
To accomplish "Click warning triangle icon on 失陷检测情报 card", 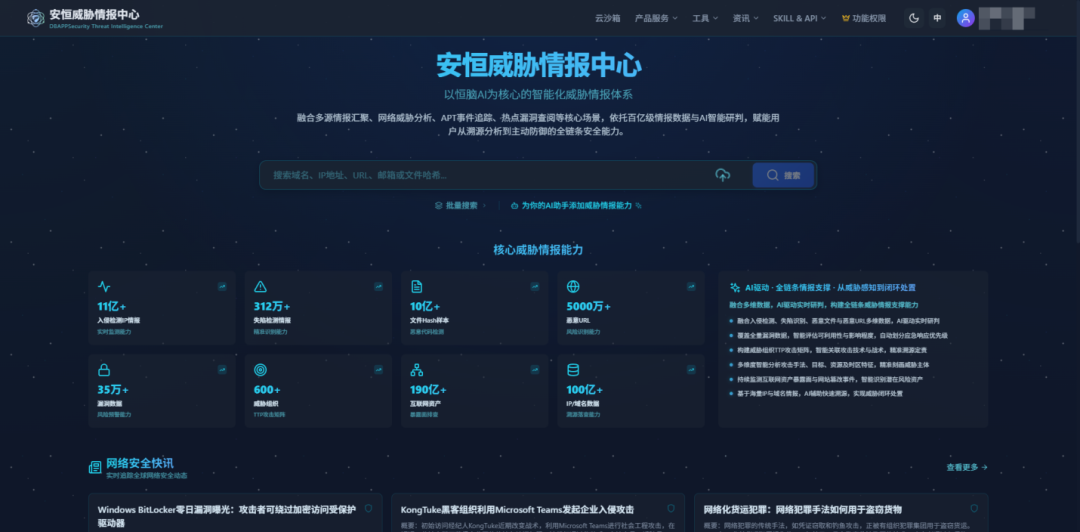I will click(260, 286).
